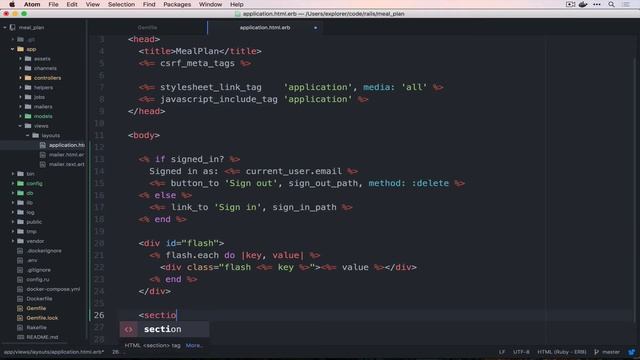Click the Docker whale menu bar icon
The width and height of the screenshot is (640, 360).
coord(583,4)
